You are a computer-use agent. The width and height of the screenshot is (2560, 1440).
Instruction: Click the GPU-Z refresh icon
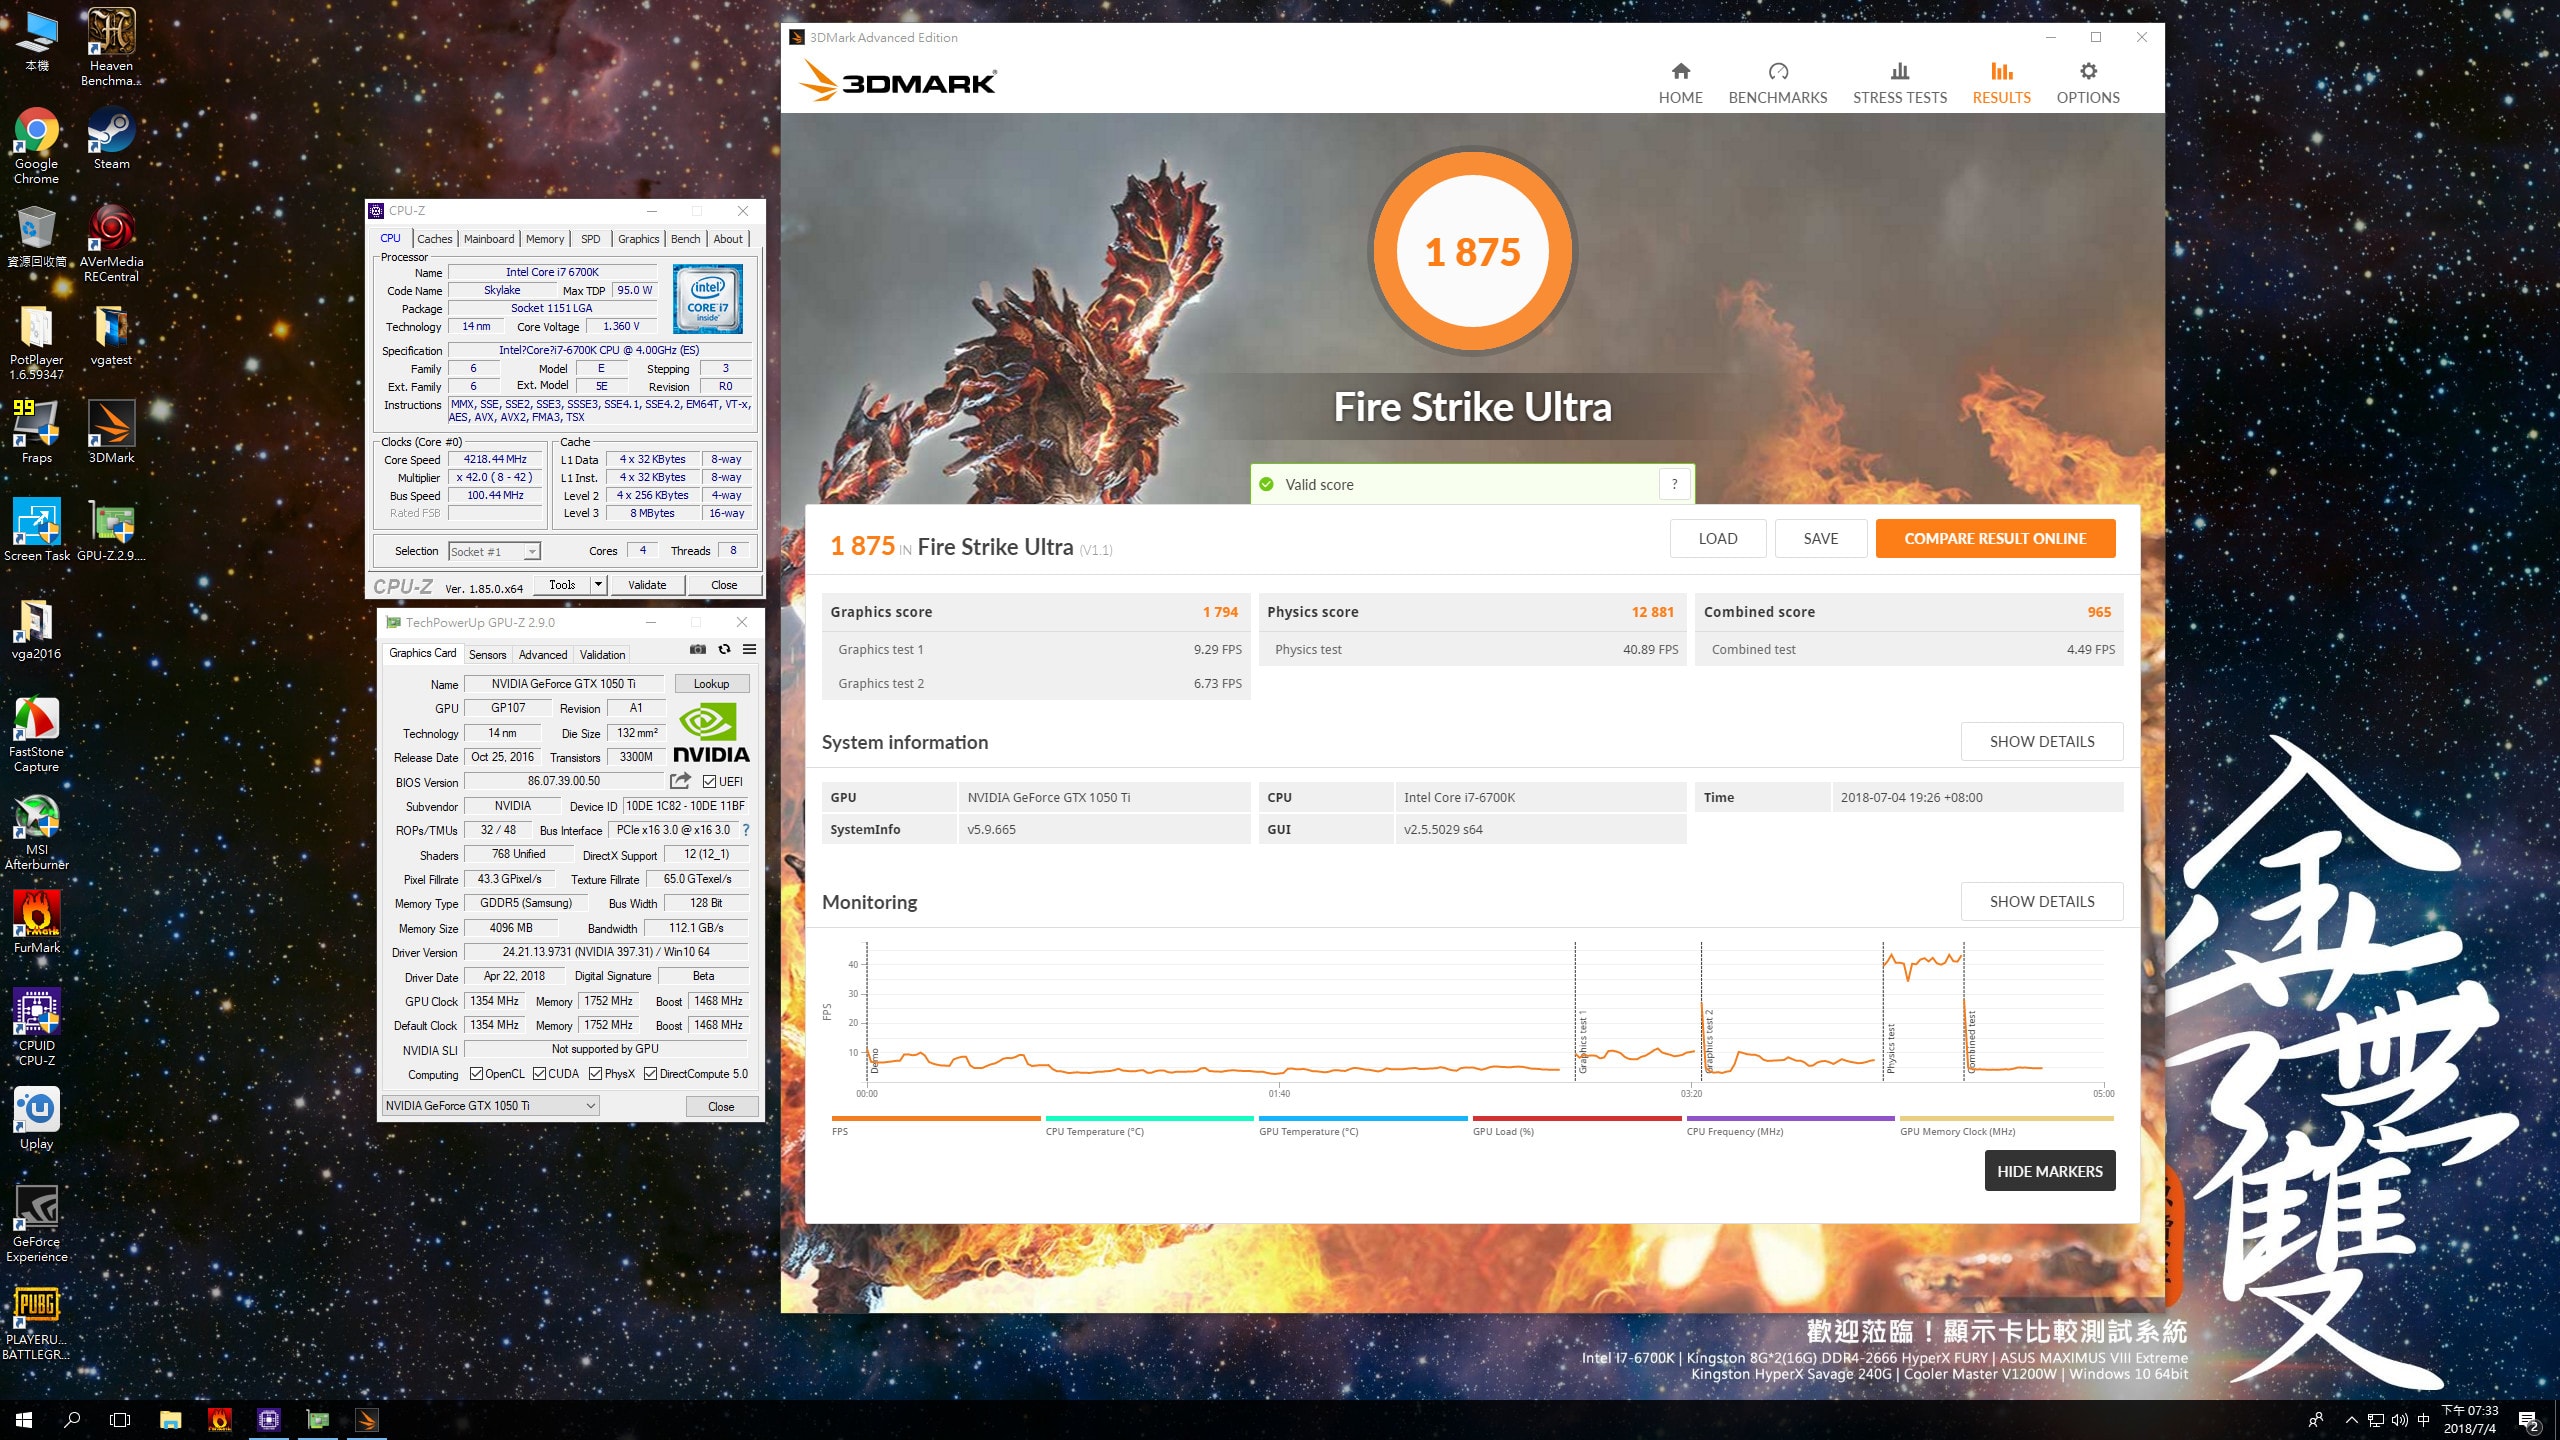click(724, 650)
